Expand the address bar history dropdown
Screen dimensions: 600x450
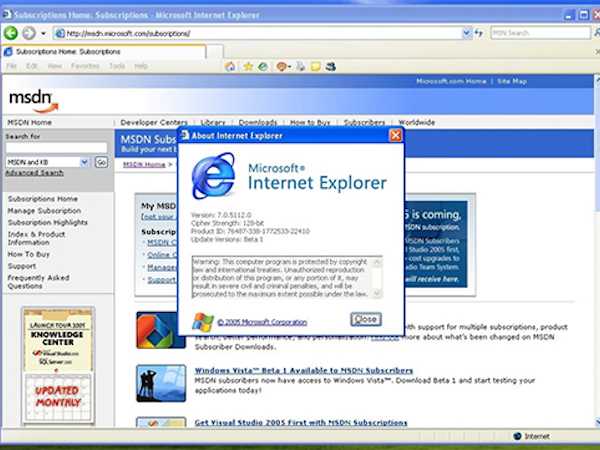[x=466, y=33]
